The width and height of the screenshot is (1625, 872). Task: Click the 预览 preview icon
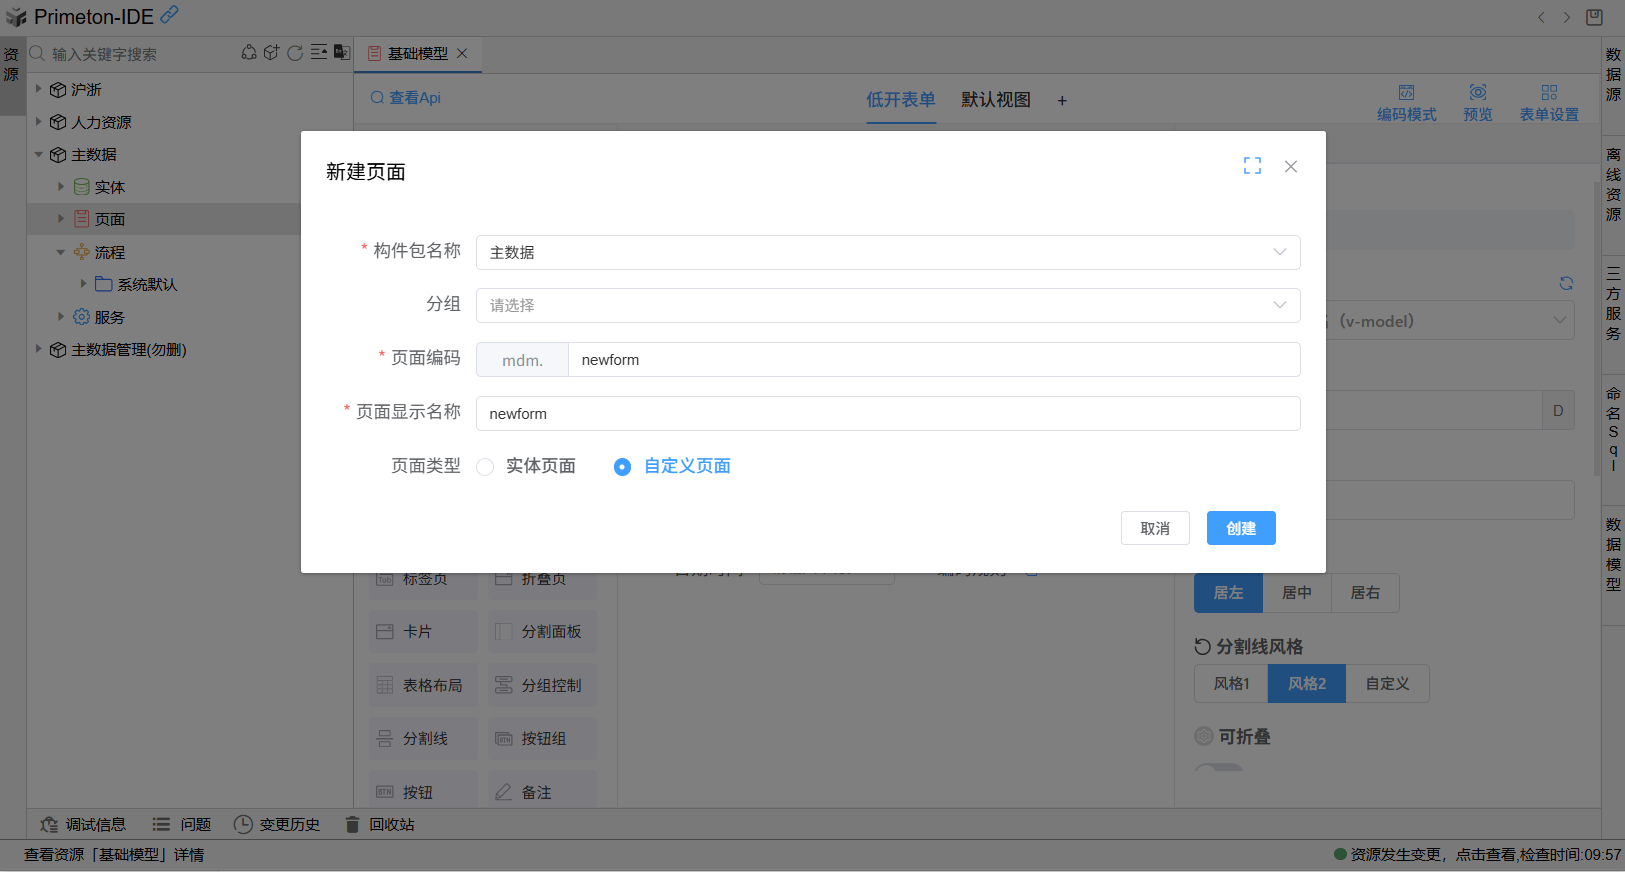coord(1477,102)
